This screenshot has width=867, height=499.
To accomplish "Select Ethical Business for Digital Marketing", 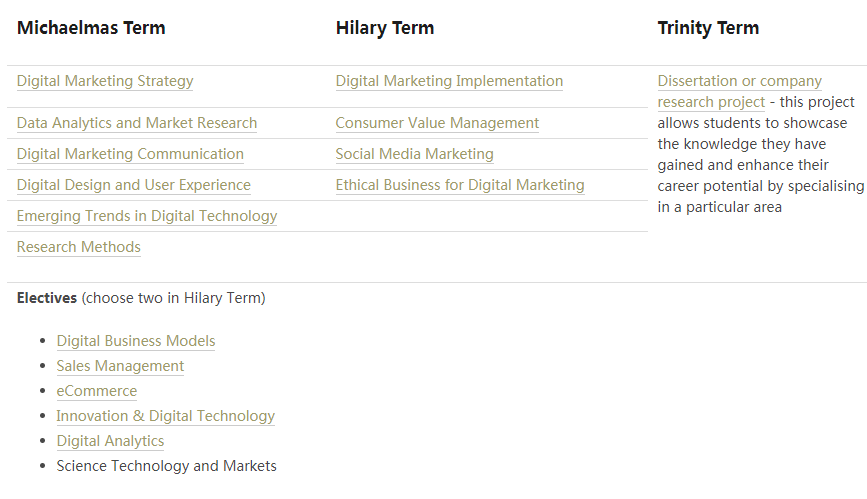I will 460,185.
